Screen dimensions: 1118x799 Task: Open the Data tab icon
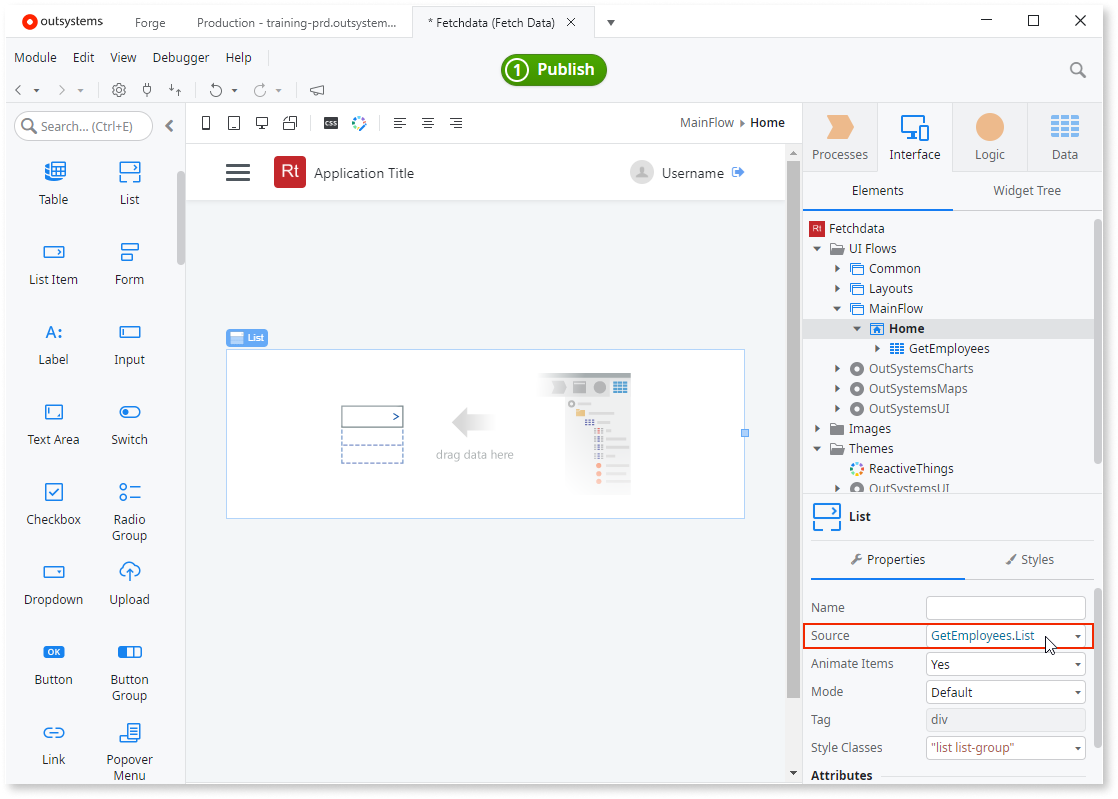pyautogui.click(x=1064, y=136)
